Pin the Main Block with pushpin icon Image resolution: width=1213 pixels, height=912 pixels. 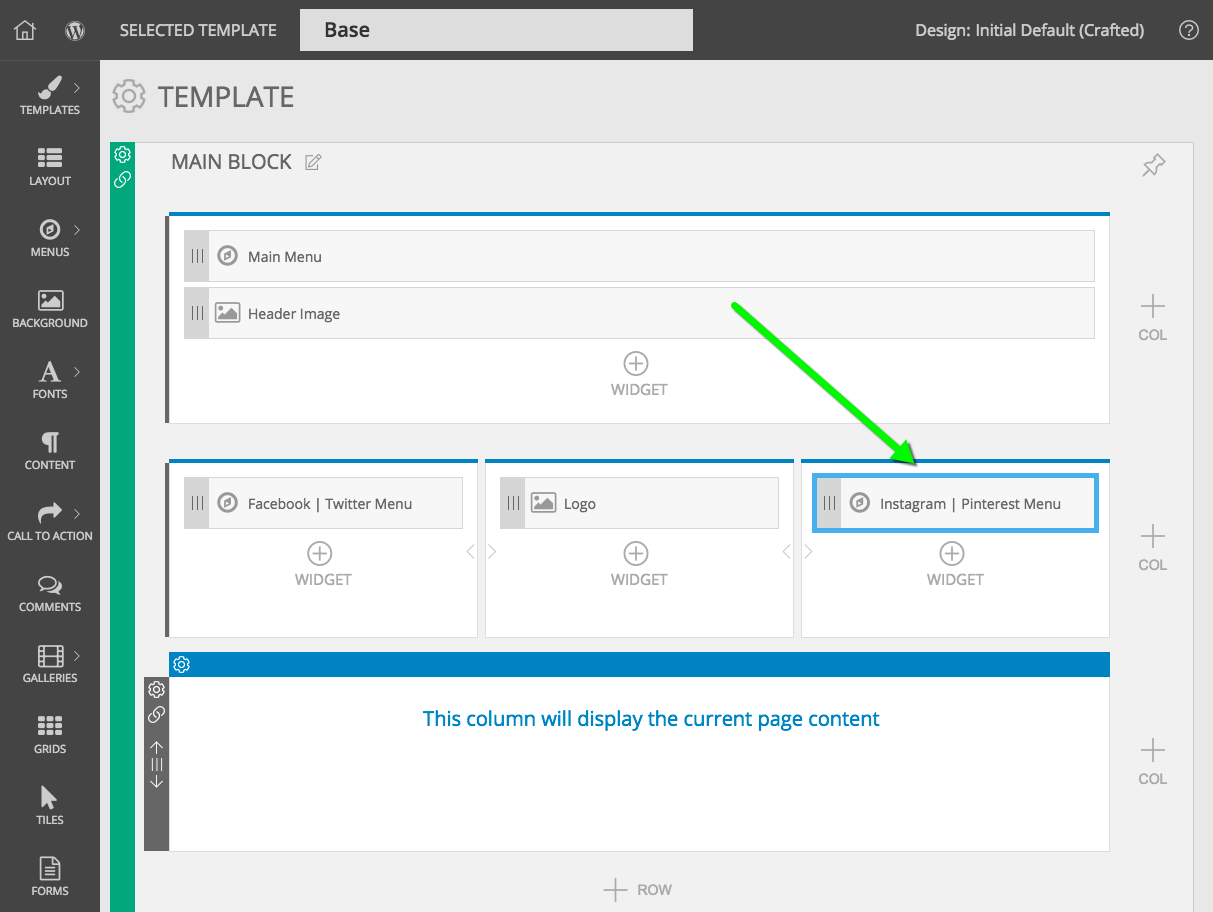(1154, 165)
